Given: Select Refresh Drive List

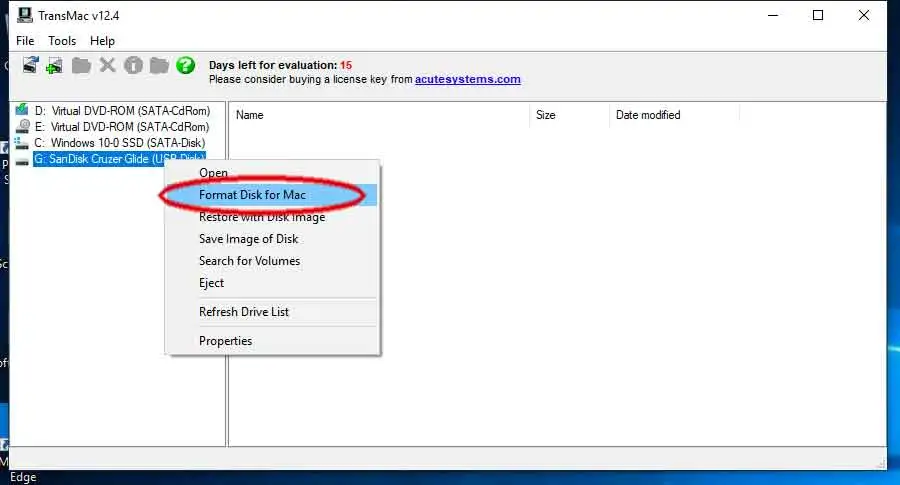Looking at the screenshot, I should tap(273, 312).
